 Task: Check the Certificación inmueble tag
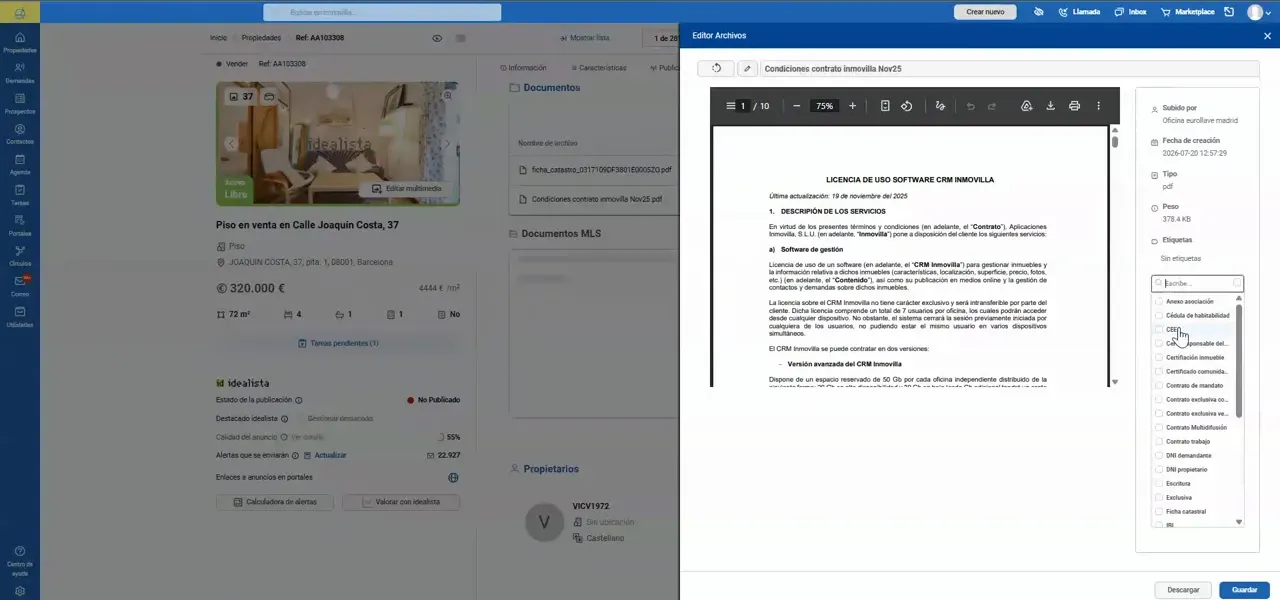click(x=1160, y=357)
